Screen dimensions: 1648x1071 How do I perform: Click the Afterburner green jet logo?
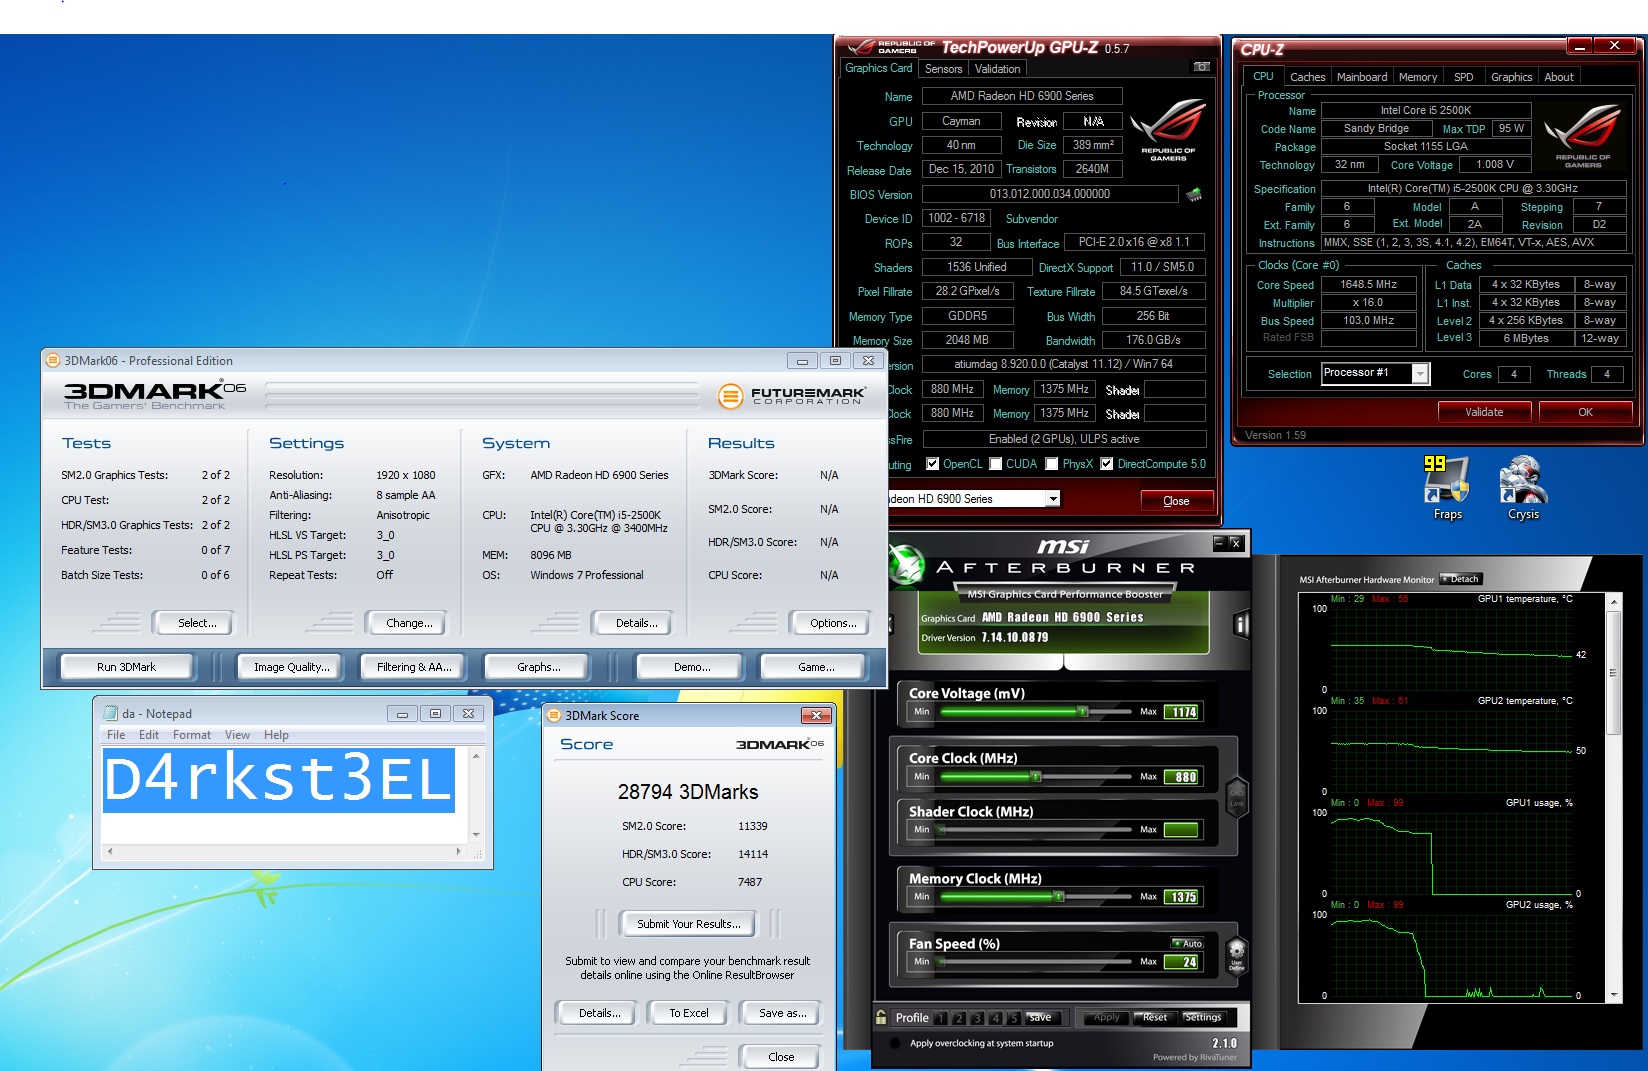(x=907, y=564)
